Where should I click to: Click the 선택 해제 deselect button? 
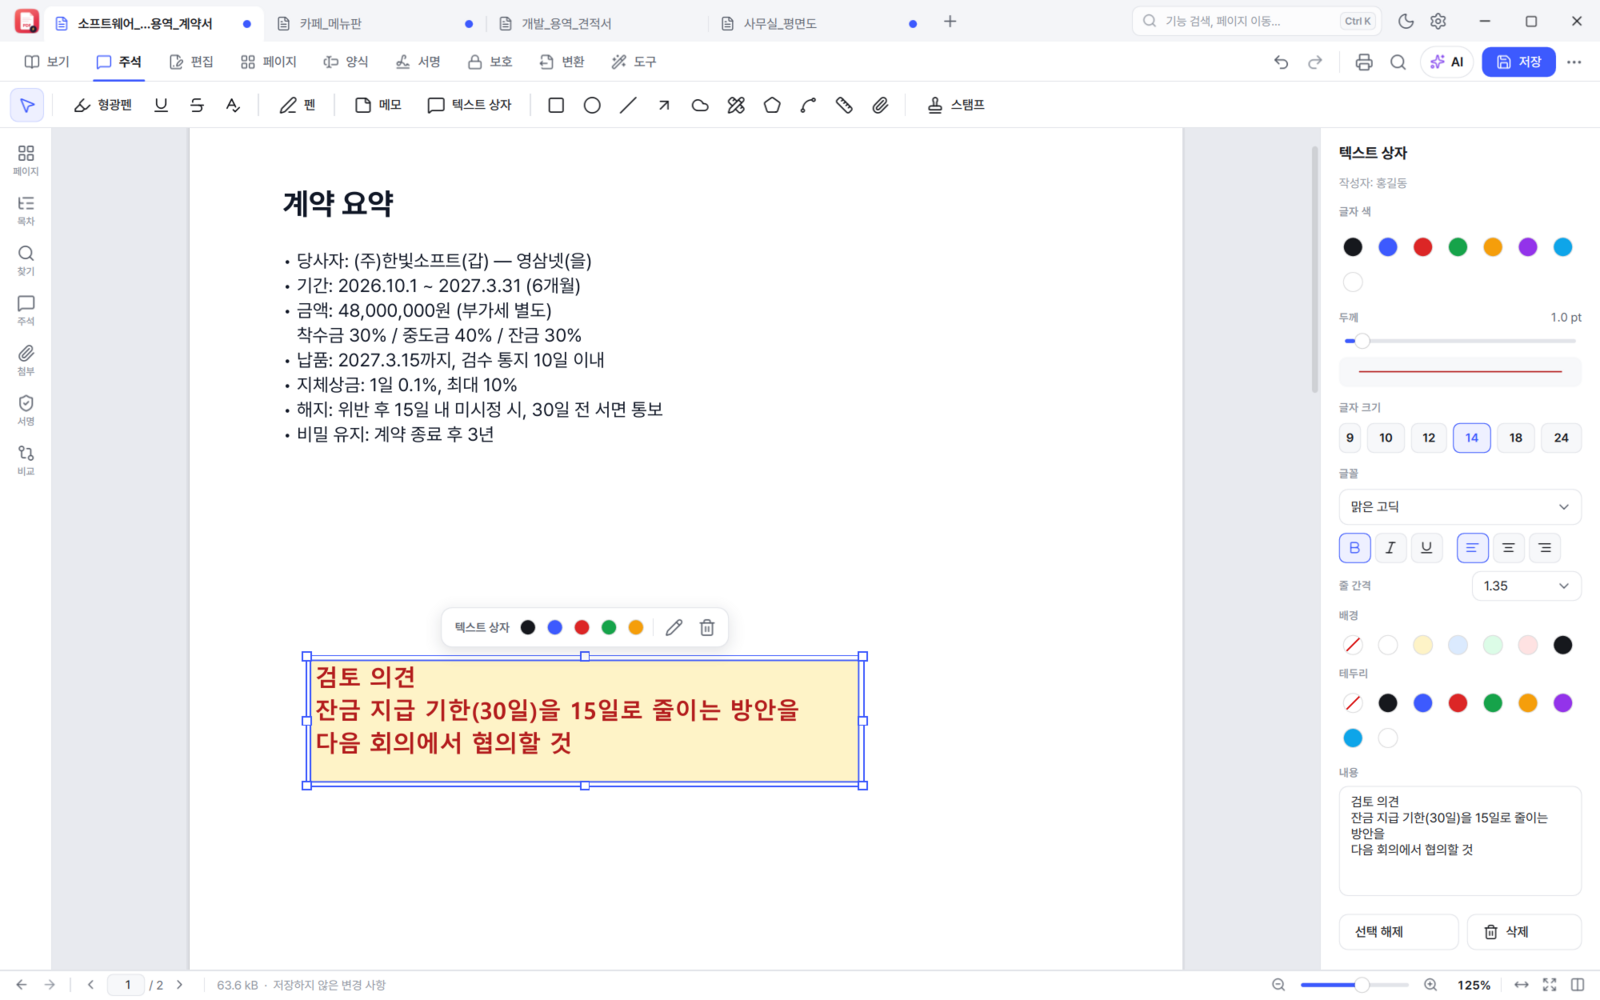pos(1398,932)
